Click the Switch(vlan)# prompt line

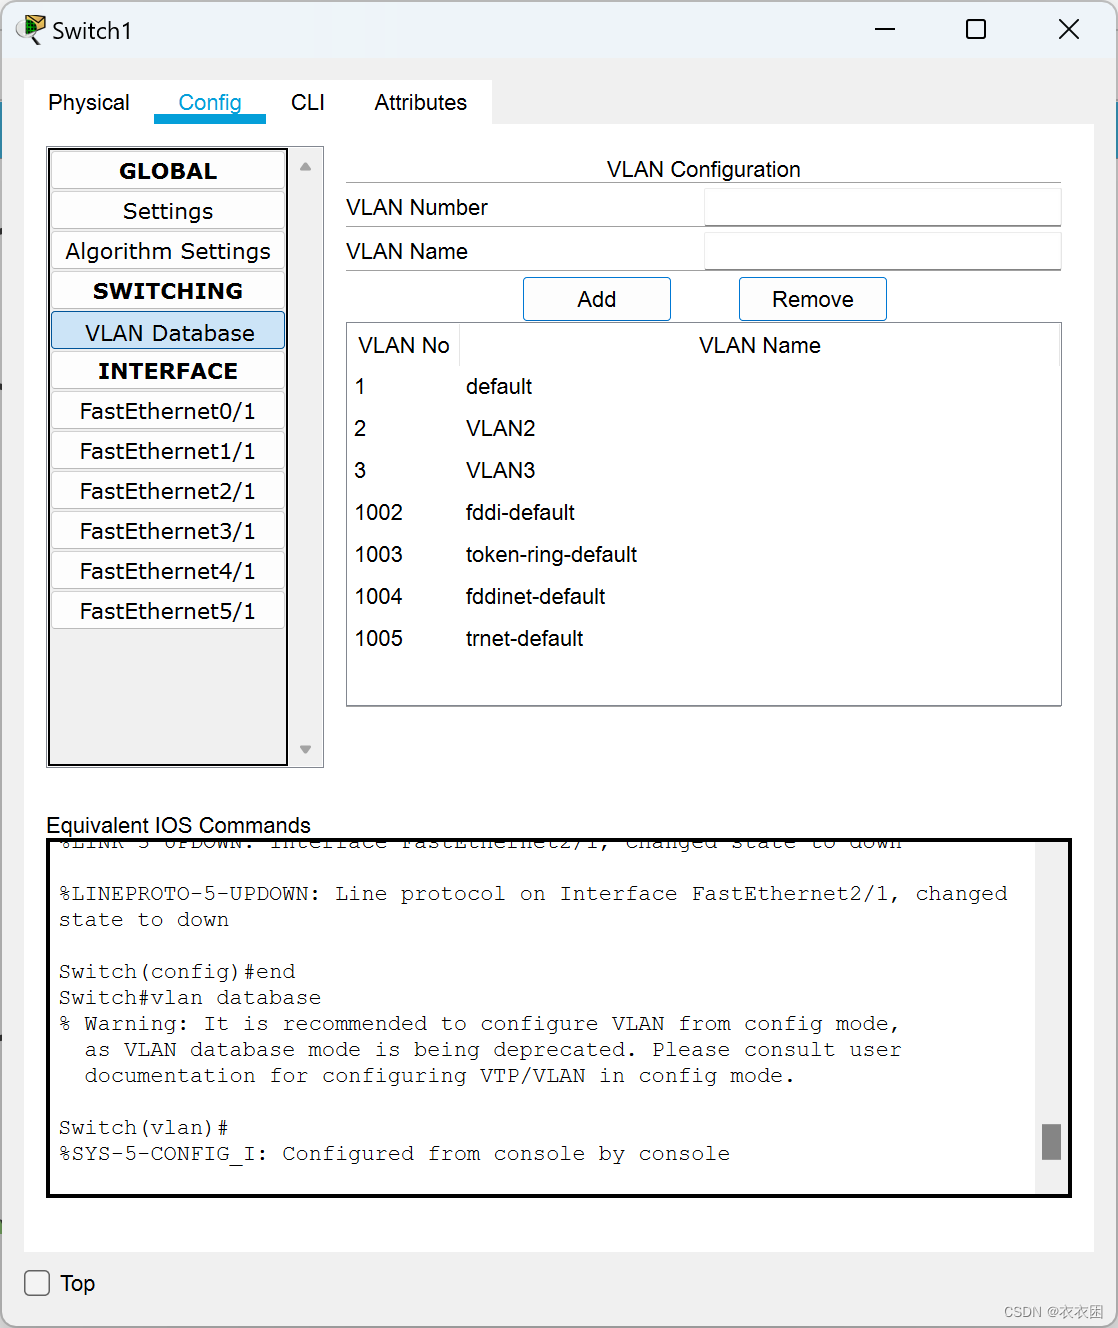click(144, 1127)
